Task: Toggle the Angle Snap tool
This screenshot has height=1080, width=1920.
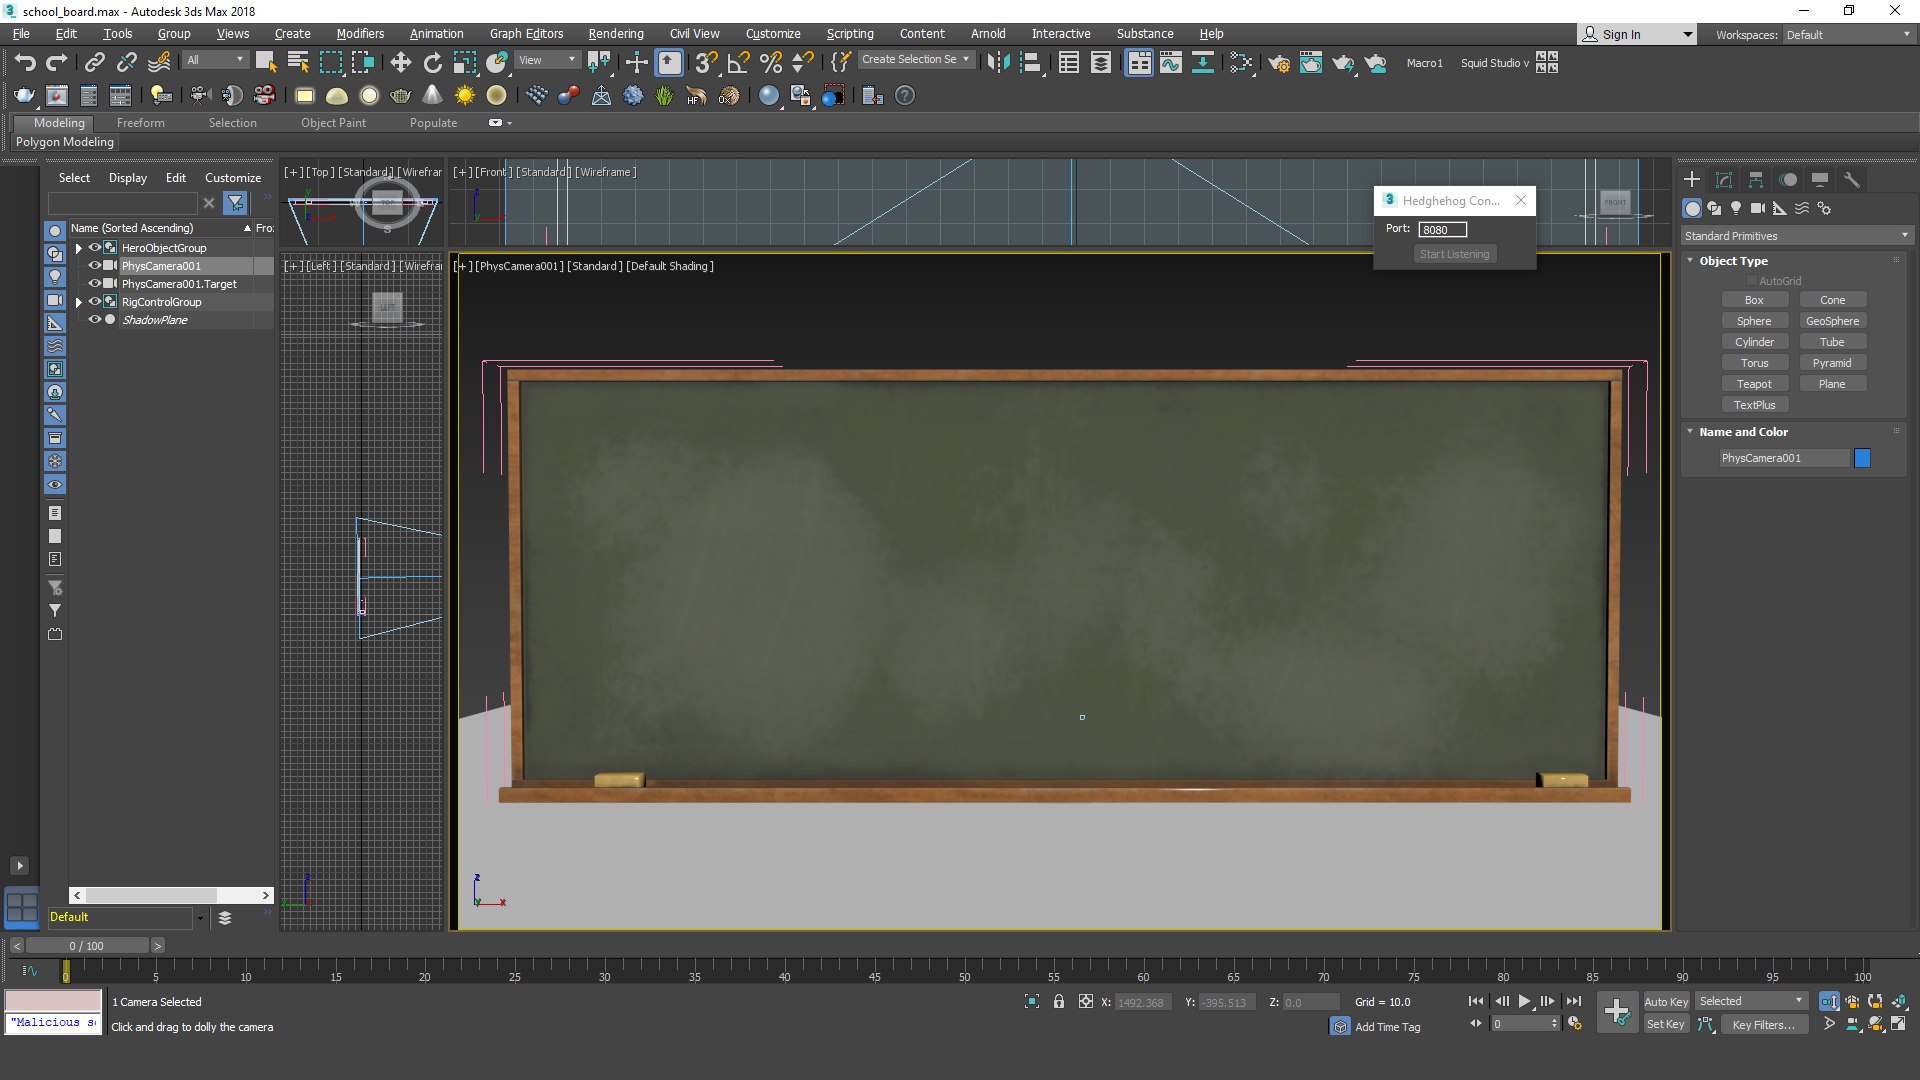Action: point(738,62)
